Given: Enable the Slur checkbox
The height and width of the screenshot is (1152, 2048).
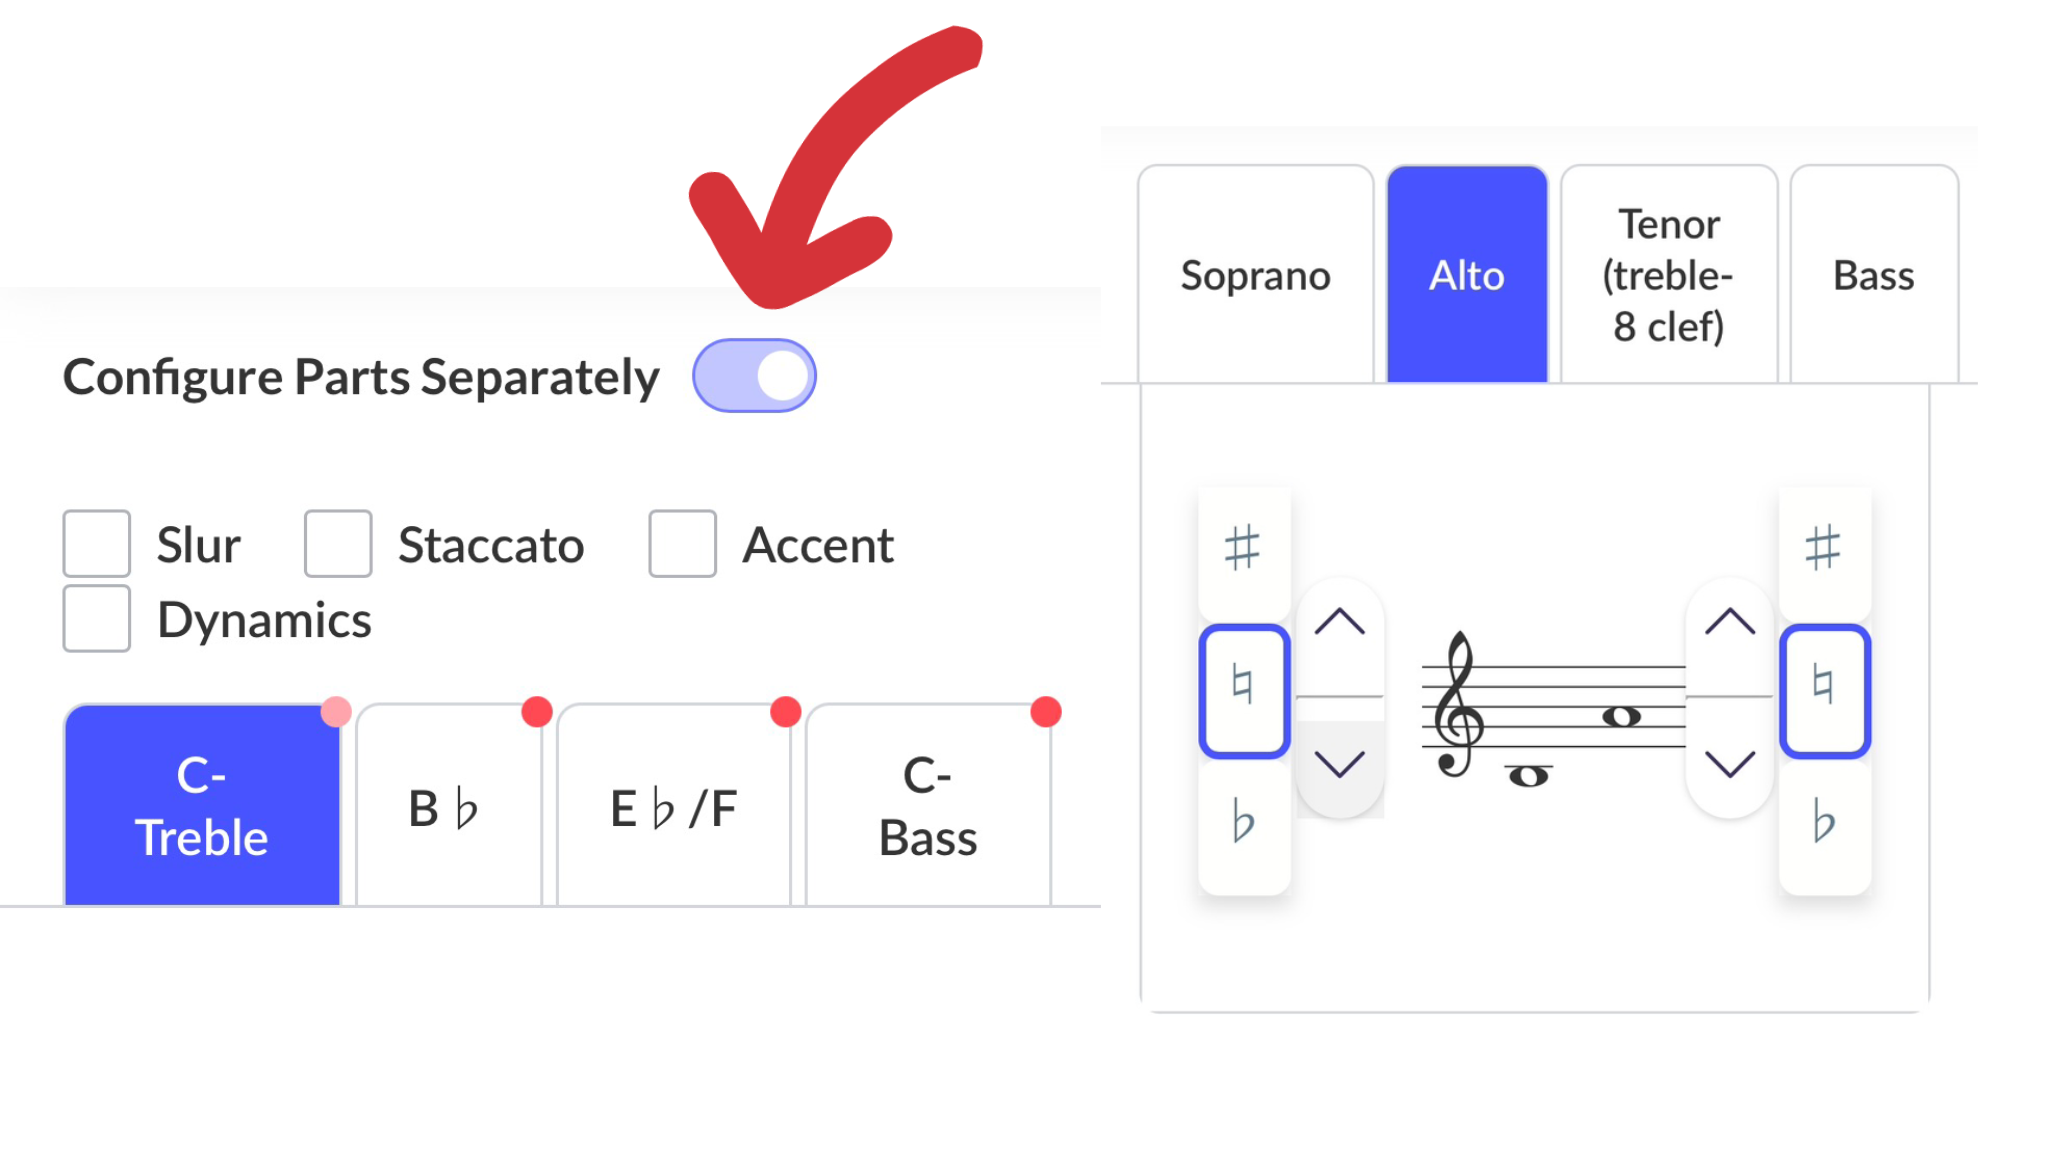Looking at the screenshot, I should coord(96,544).
